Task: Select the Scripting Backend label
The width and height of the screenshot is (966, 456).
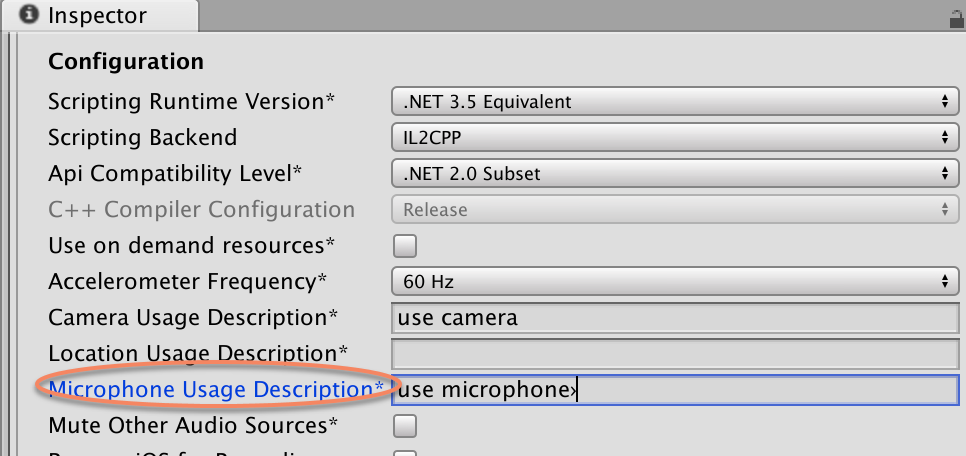Action: coord(143,138)
